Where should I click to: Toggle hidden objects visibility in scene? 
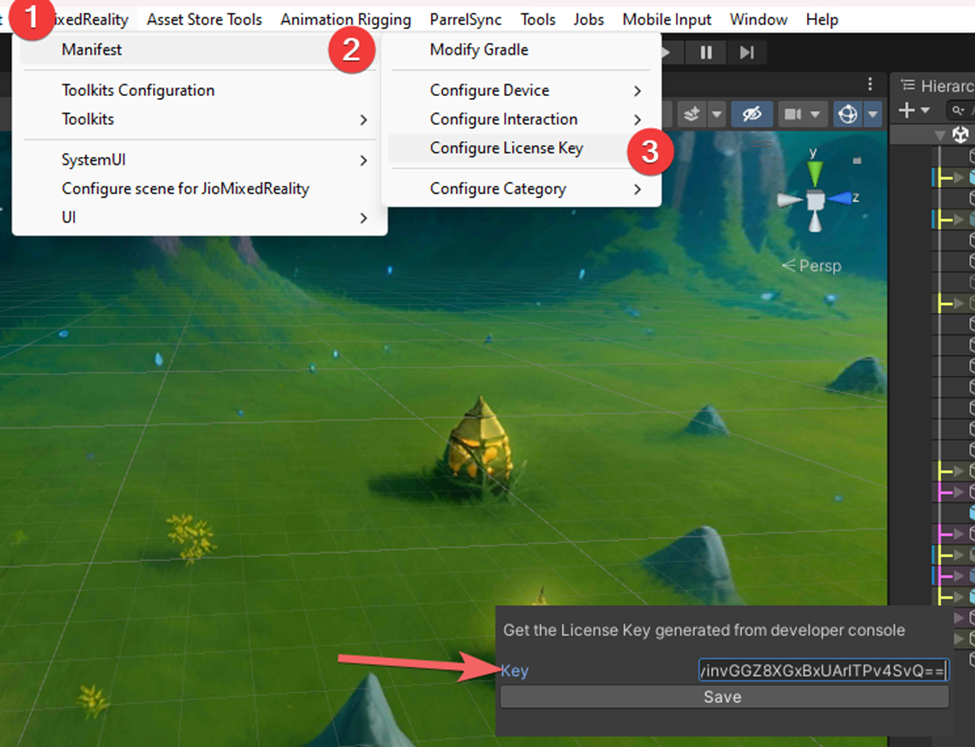752,114
